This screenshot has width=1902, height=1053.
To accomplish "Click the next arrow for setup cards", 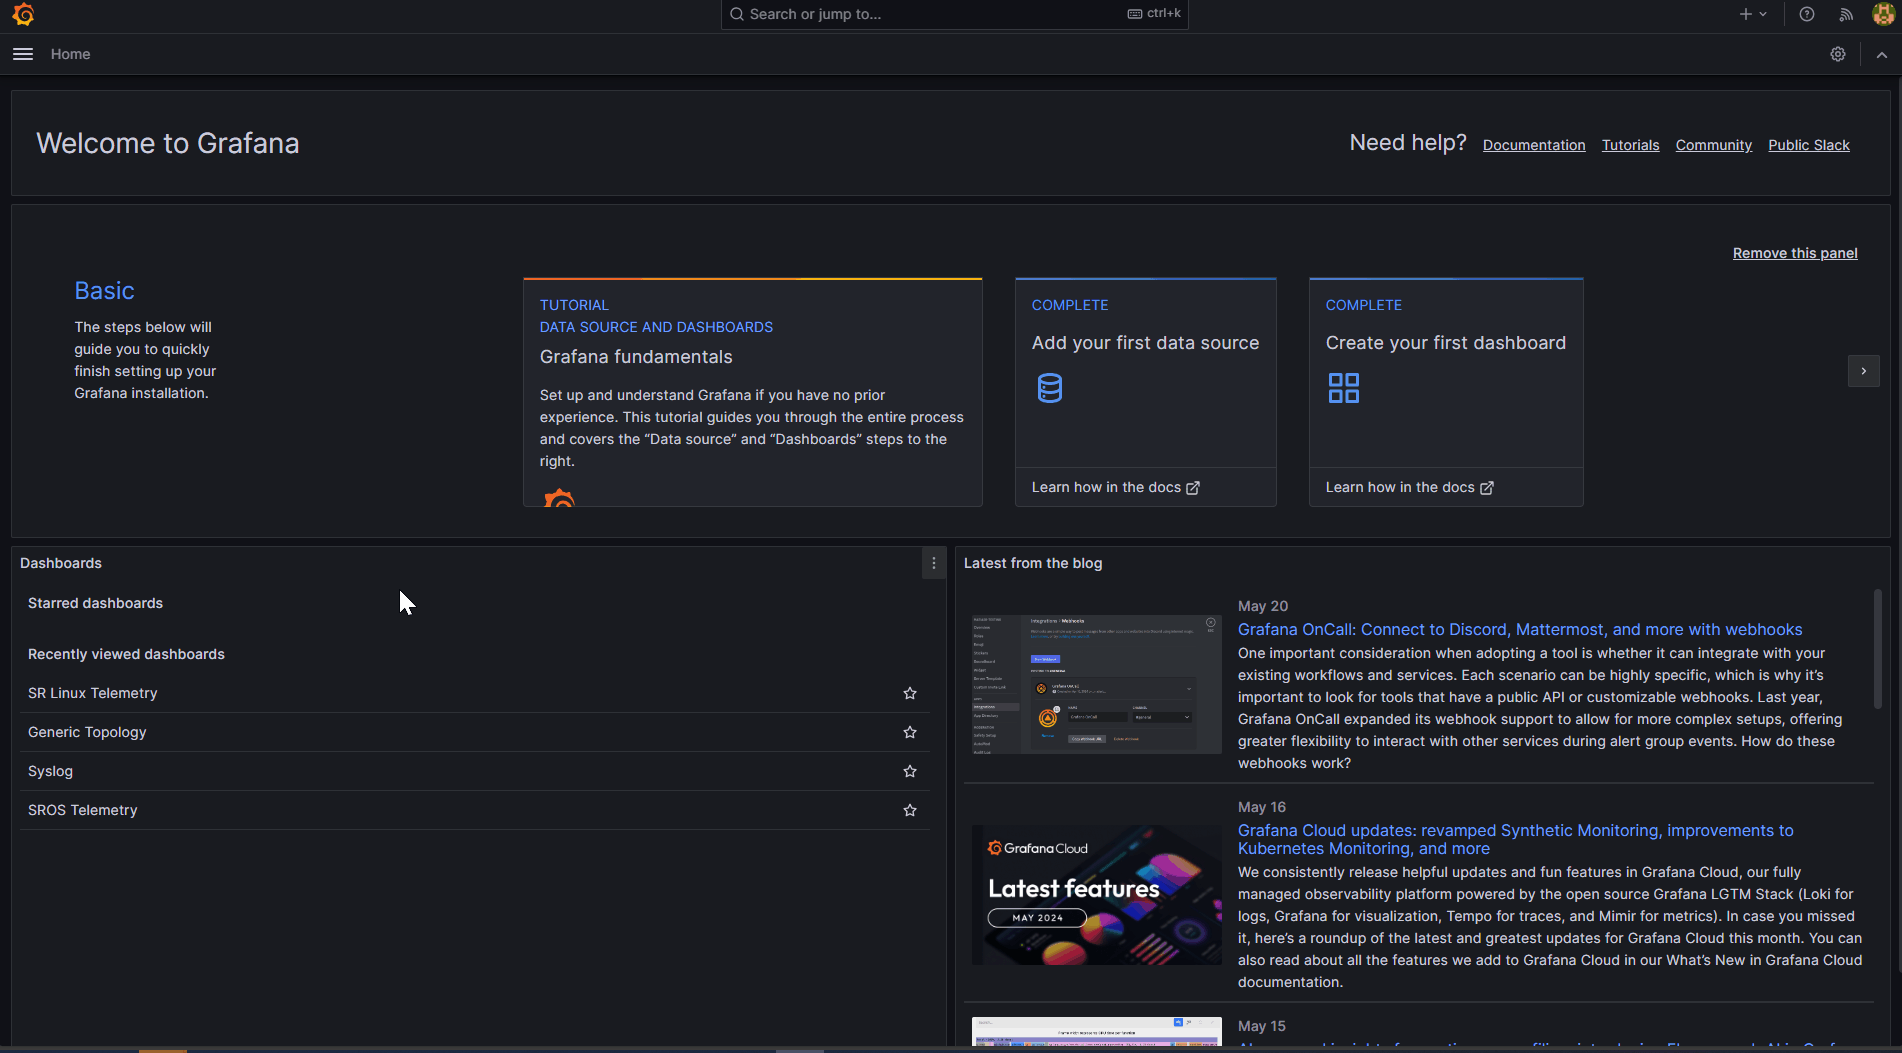I will [1864, 371].
